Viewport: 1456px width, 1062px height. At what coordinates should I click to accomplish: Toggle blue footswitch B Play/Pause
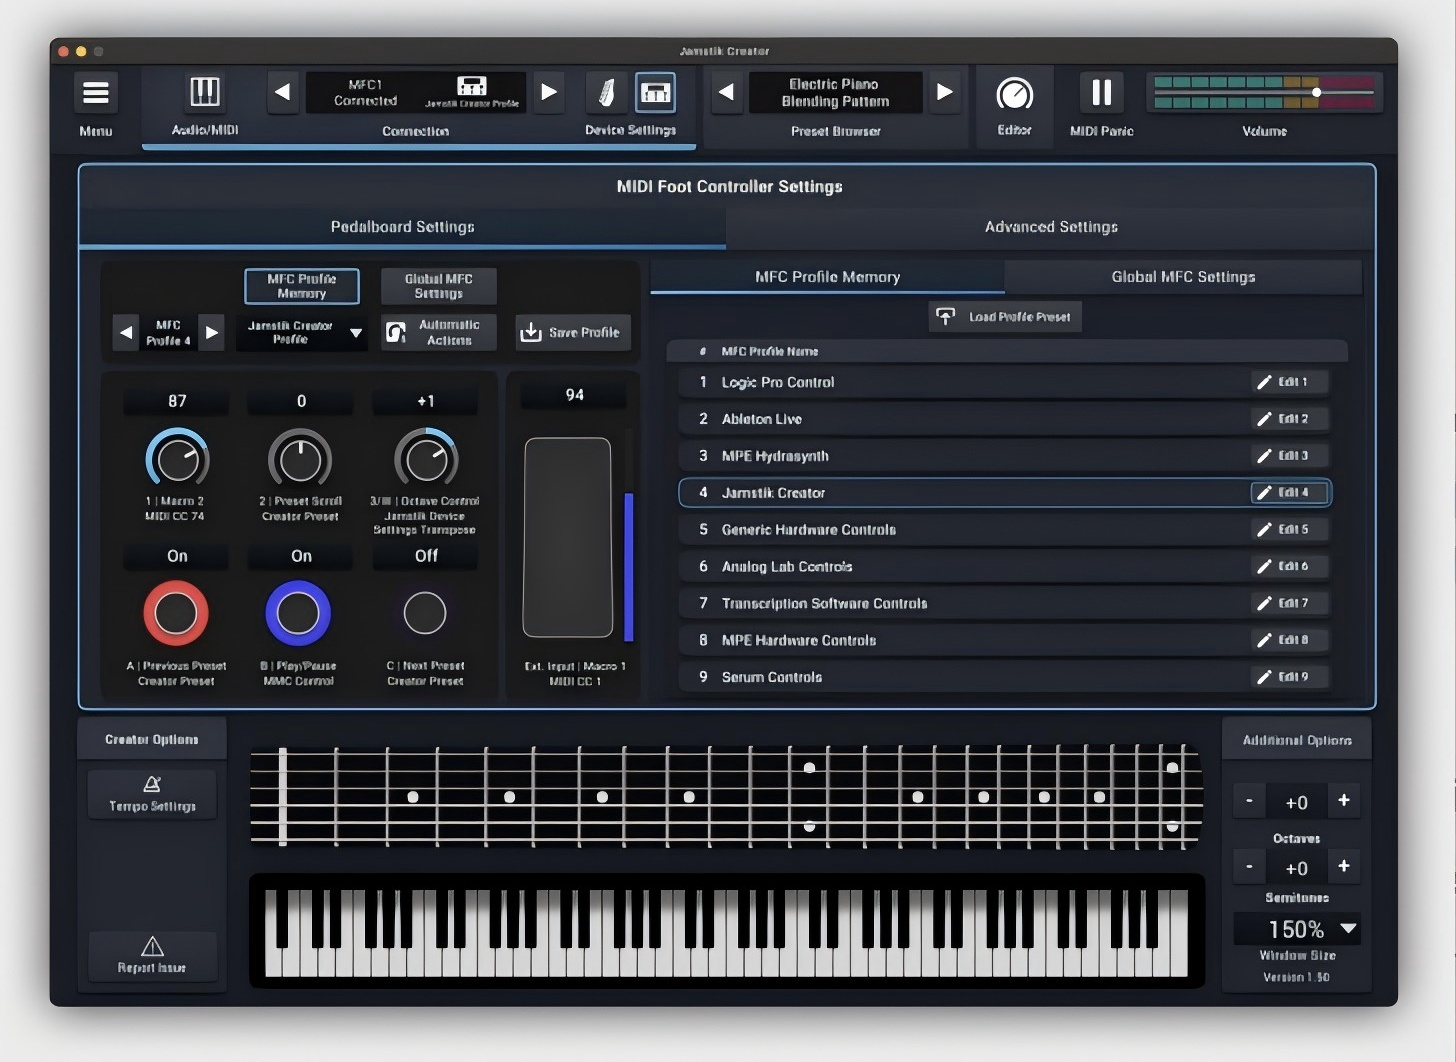(x=298, y=613)
